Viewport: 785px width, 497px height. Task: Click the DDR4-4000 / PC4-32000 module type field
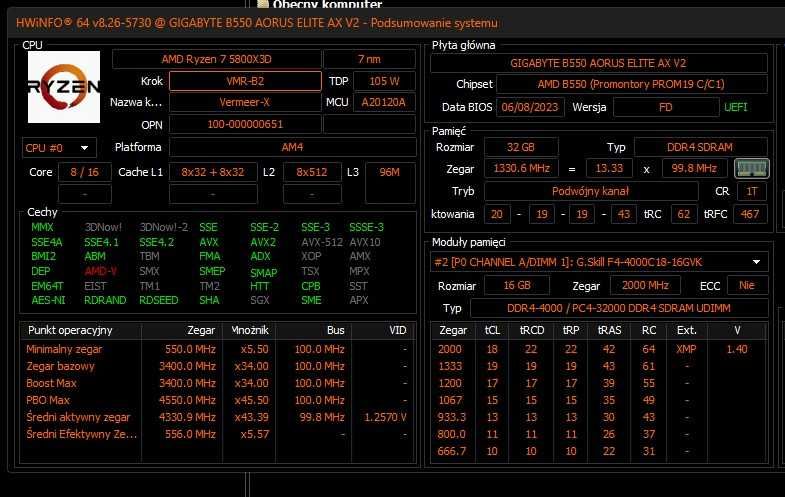pos(619,308)
